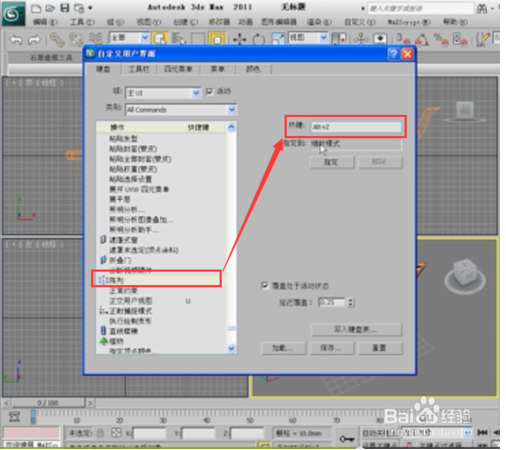Click the delay override spinner arrows
The image size is (506, 450).
point(350,302)
